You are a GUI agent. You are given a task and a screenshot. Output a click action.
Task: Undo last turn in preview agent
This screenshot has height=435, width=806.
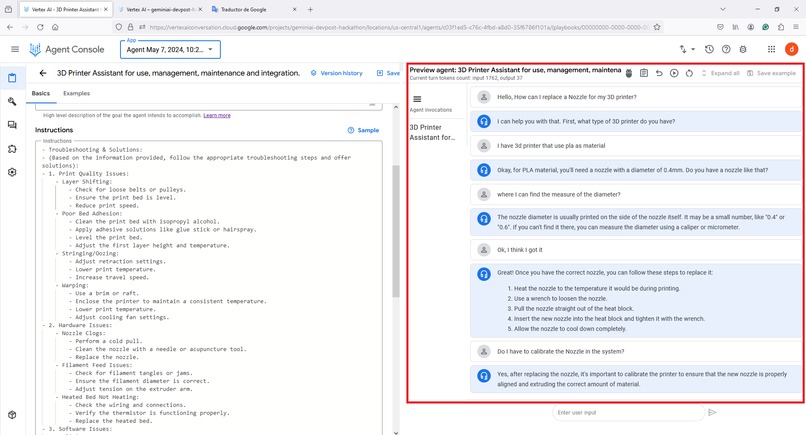coord(659,74)
